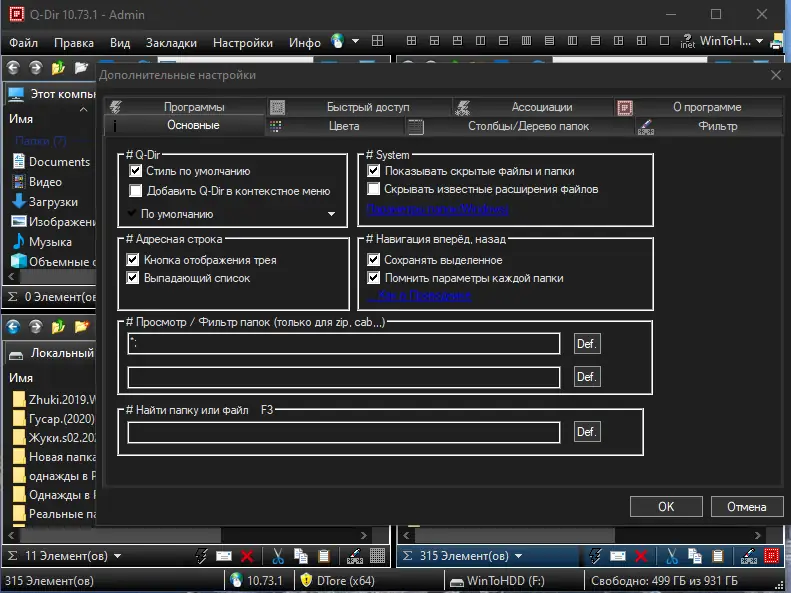791x593 pixels.
Task: Toggle Стиль по умолчанию checkbox
Action: (x=135, y=170)
